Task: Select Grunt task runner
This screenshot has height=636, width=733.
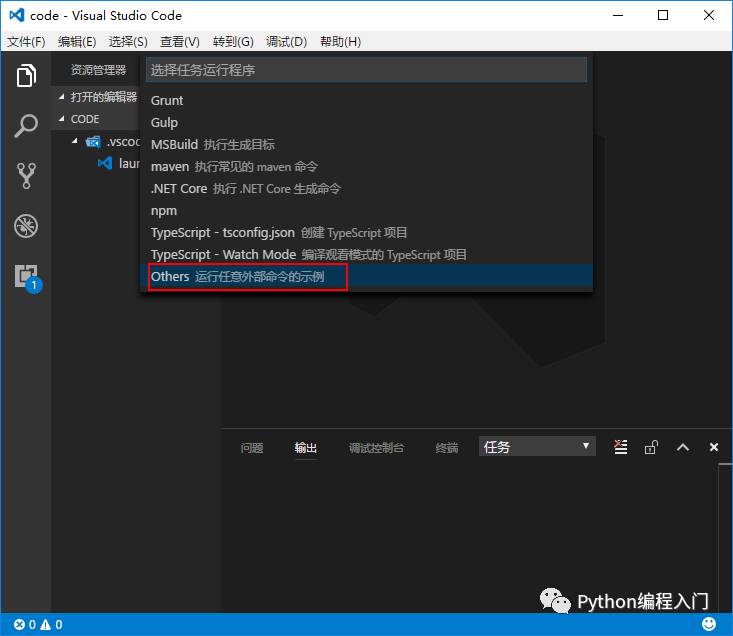Action: [366, 100]
